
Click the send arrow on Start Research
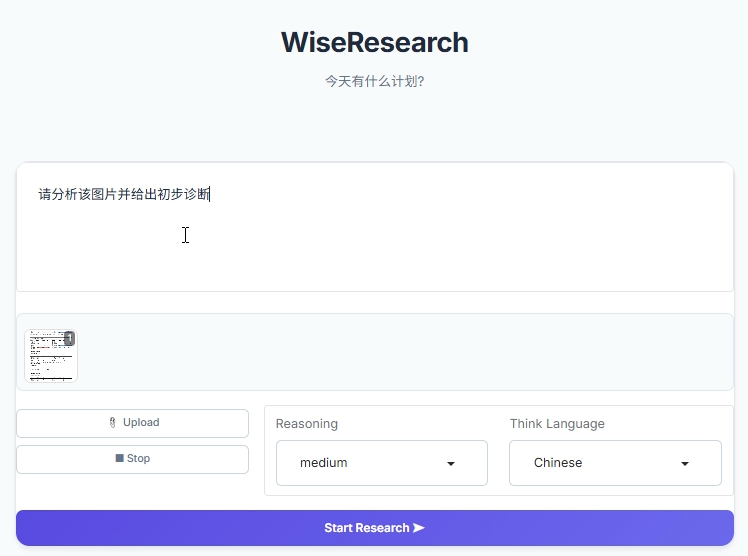(x=419, y=528)
